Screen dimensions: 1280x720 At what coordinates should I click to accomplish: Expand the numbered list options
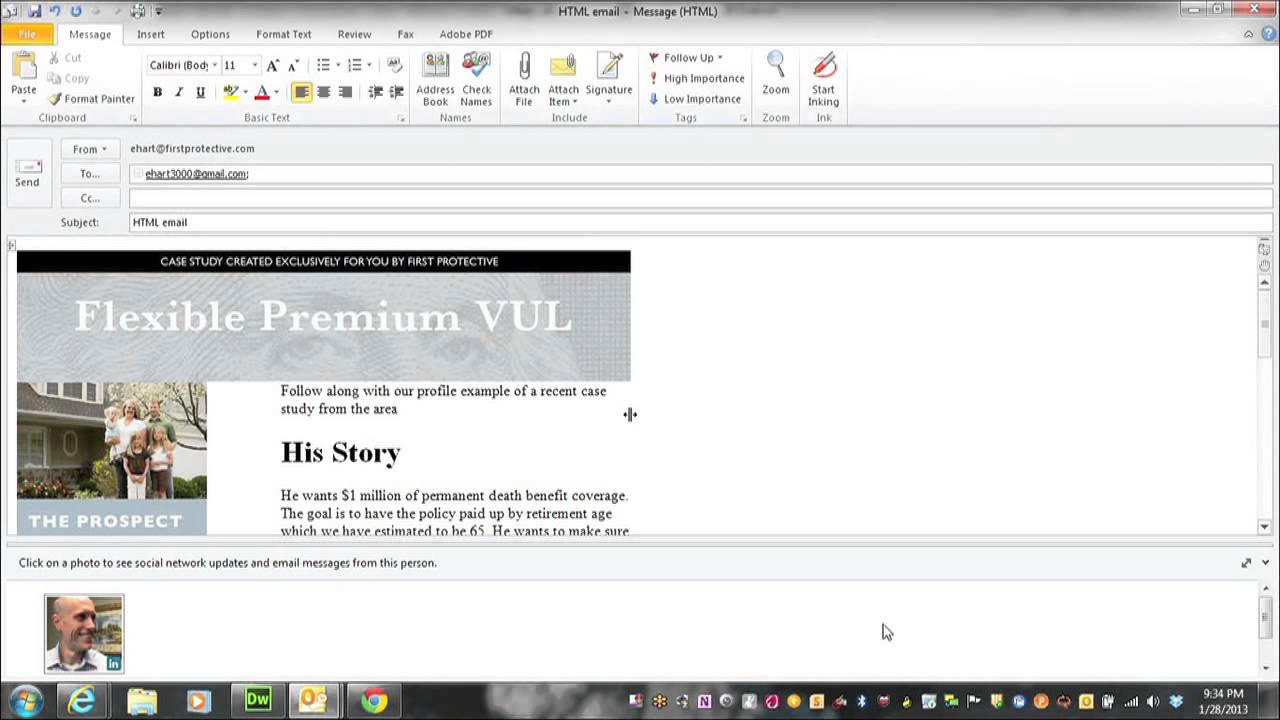pyautogui.click(x=369, y=65)
